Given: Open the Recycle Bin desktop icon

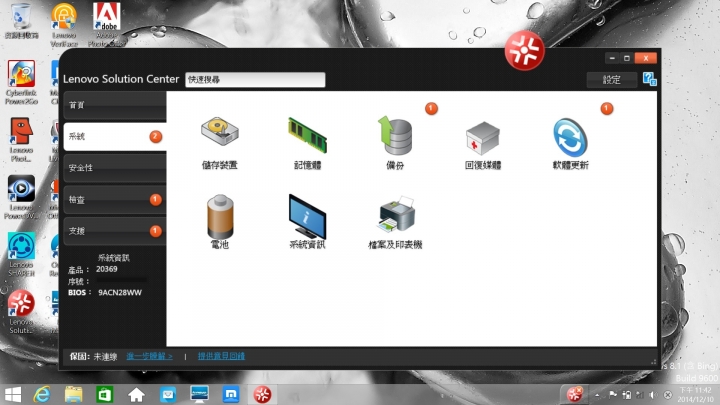Looking at the screenshot, I should 21,21.
